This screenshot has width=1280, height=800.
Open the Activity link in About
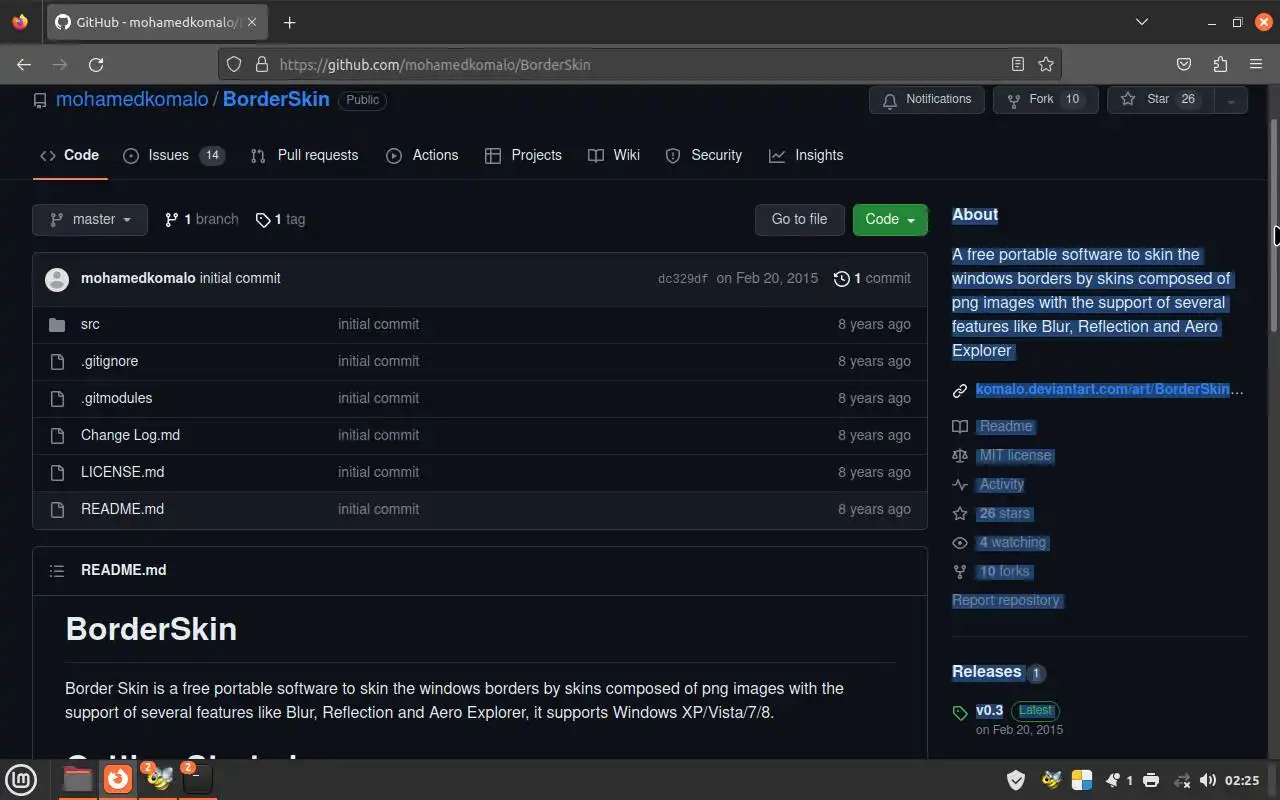tap(1002, 484)
